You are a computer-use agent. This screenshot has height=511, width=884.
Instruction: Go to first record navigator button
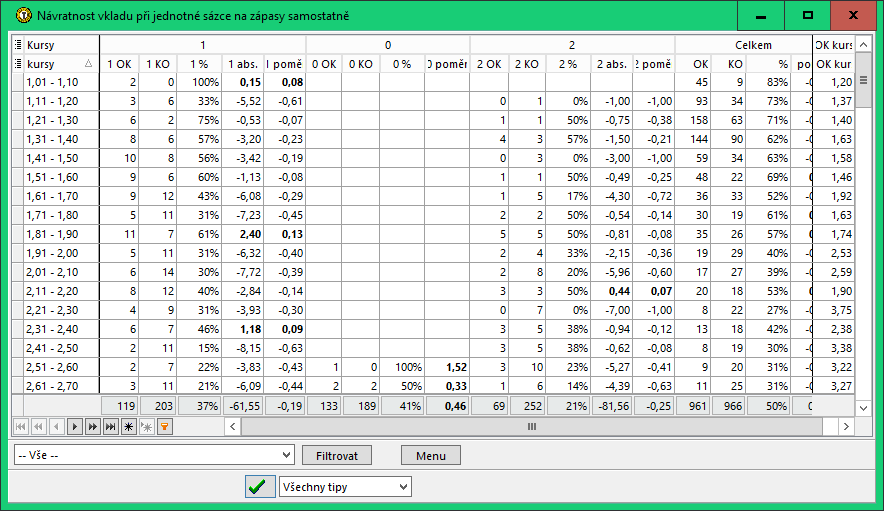tap(20, 427)
